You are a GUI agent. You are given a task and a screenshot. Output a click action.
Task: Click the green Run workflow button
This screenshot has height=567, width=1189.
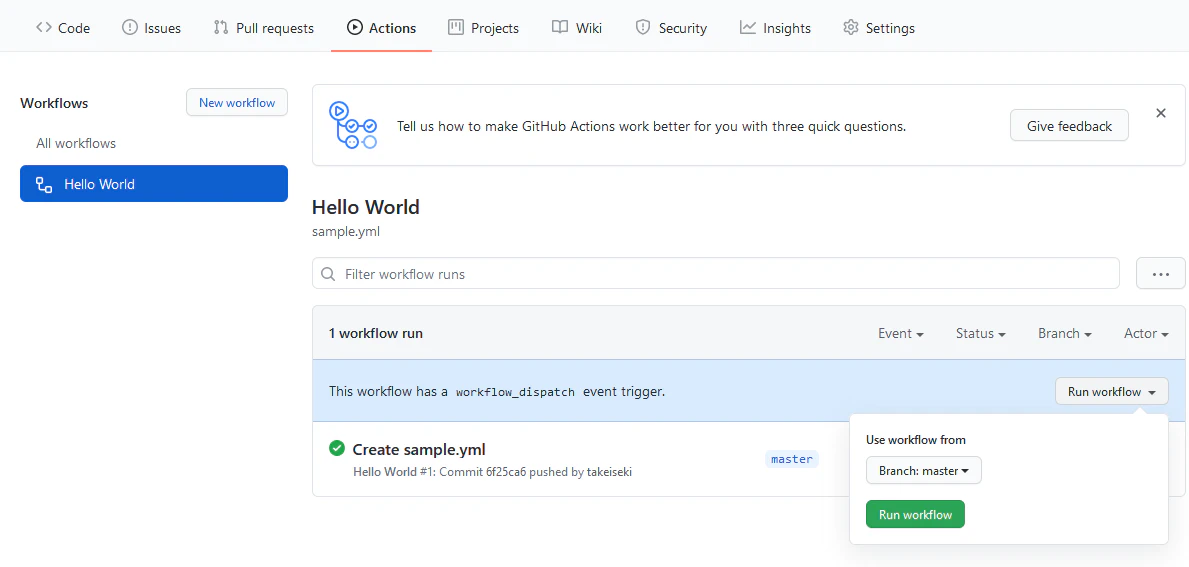[915, 515]
